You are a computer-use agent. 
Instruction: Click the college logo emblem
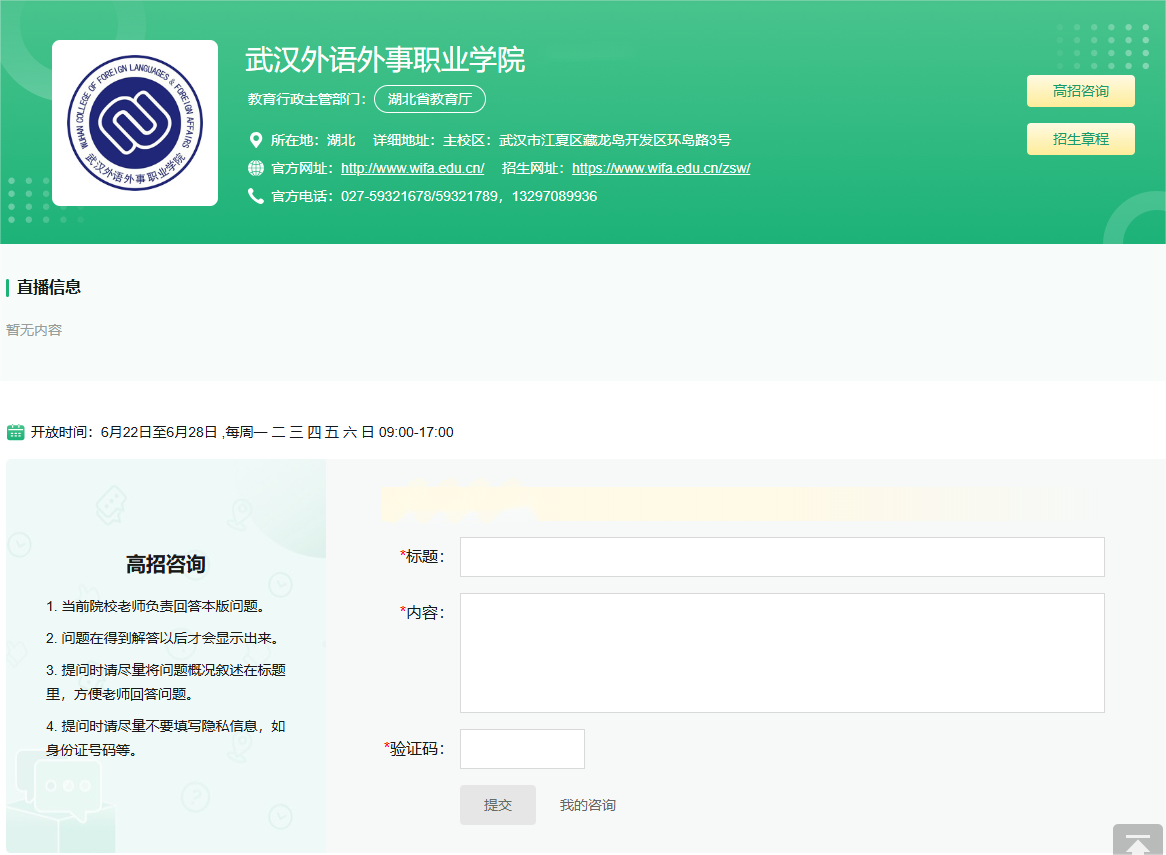(135, 123)
